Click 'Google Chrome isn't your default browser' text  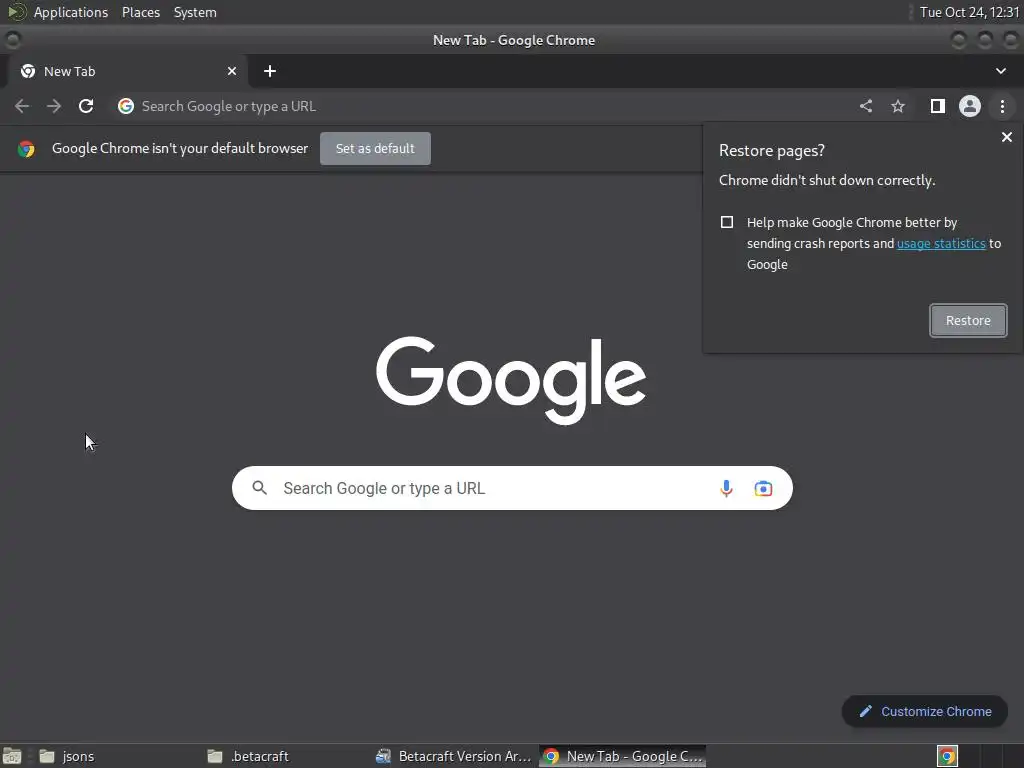coord(180,148)
